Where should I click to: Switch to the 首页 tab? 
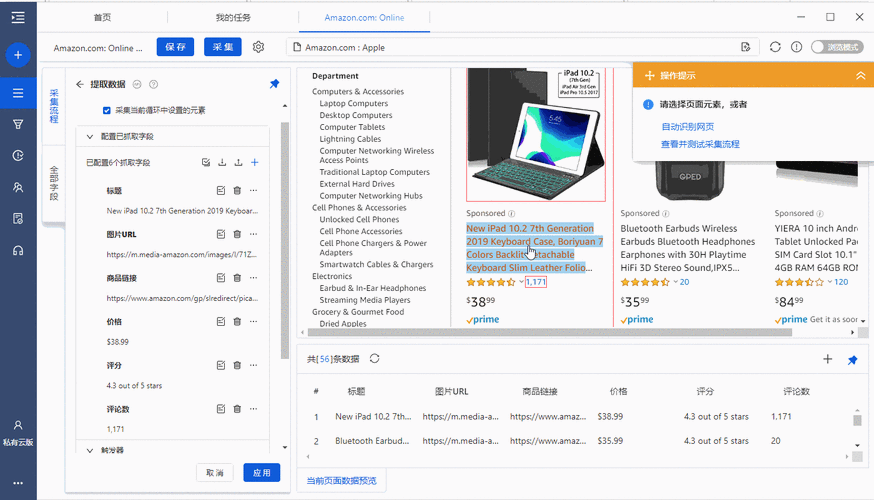tap(103, 18)
